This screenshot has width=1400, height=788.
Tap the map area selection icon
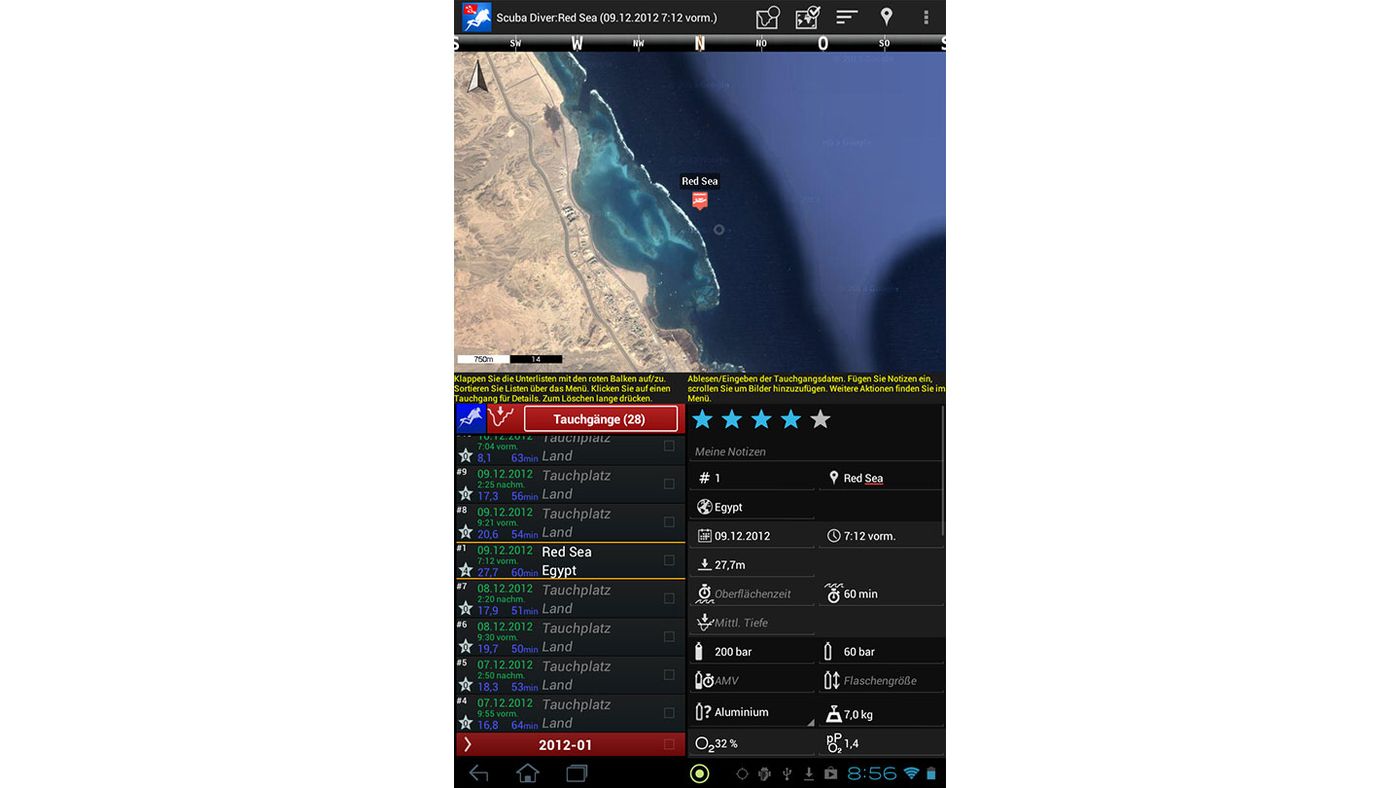click(x=767, y=17)
